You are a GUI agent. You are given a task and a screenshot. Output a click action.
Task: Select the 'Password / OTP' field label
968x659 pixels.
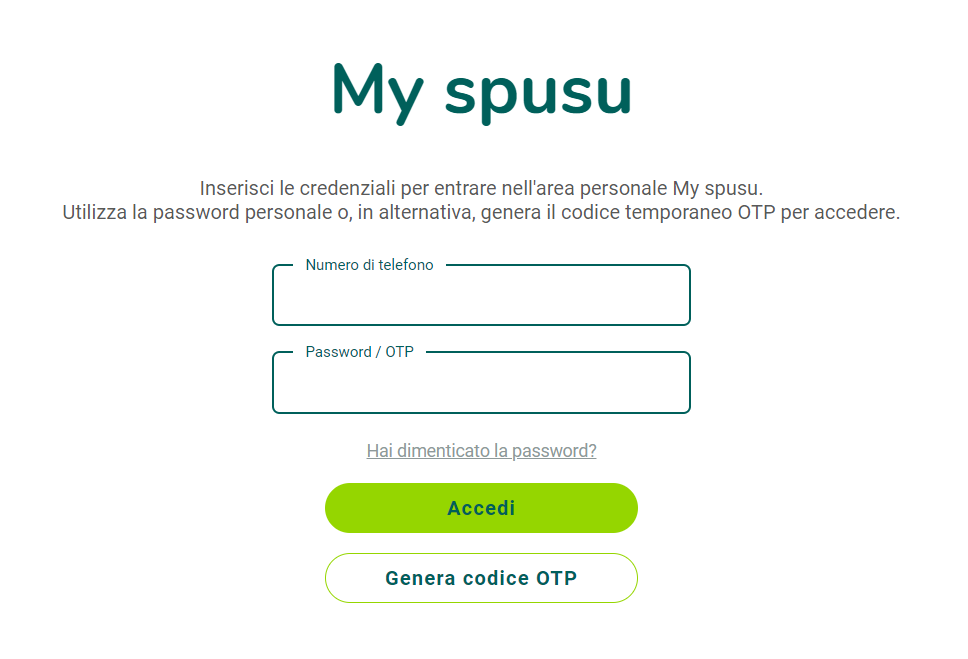pos(359,352)
